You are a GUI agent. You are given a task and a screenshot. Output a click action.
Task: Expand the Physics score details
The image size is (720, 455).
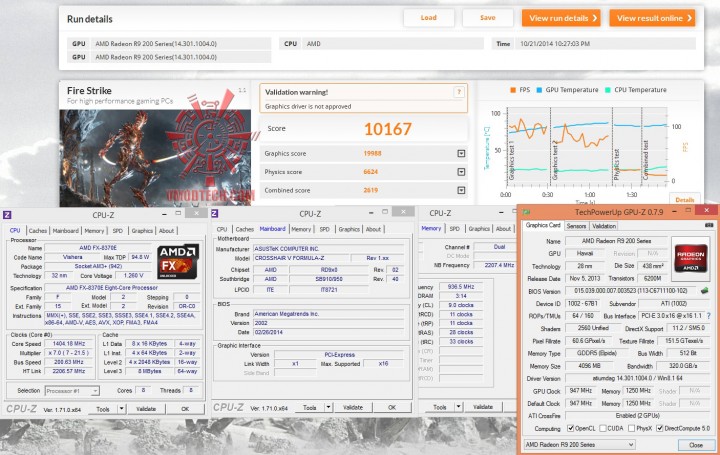461,172
